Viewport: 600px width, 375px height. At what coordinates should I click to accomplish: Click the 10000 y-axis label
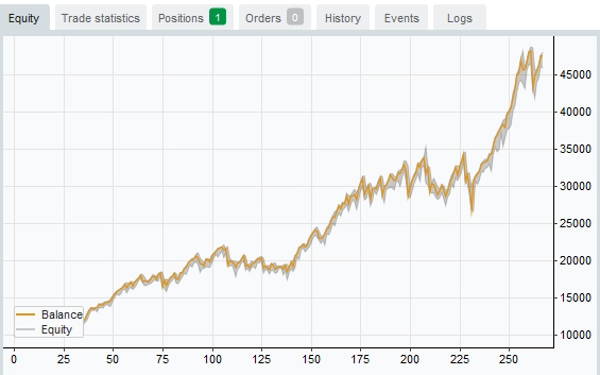575,335
